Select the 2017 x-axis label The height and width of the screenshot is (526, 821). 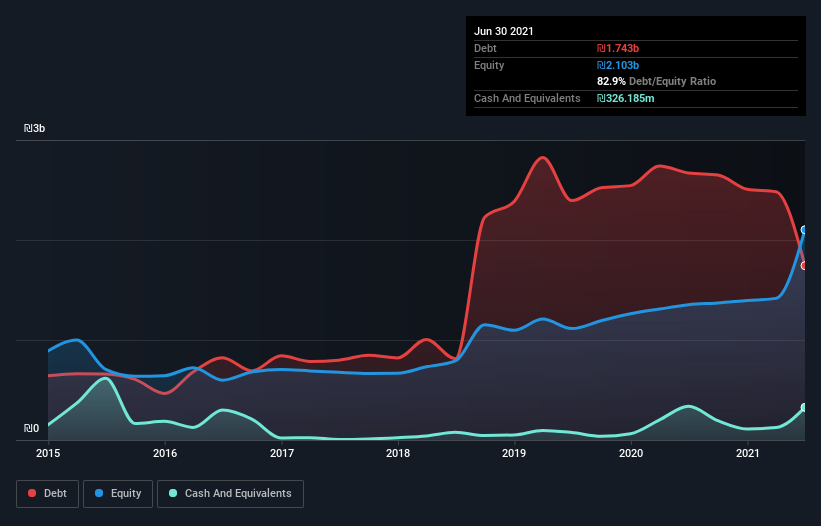point(282,453)
